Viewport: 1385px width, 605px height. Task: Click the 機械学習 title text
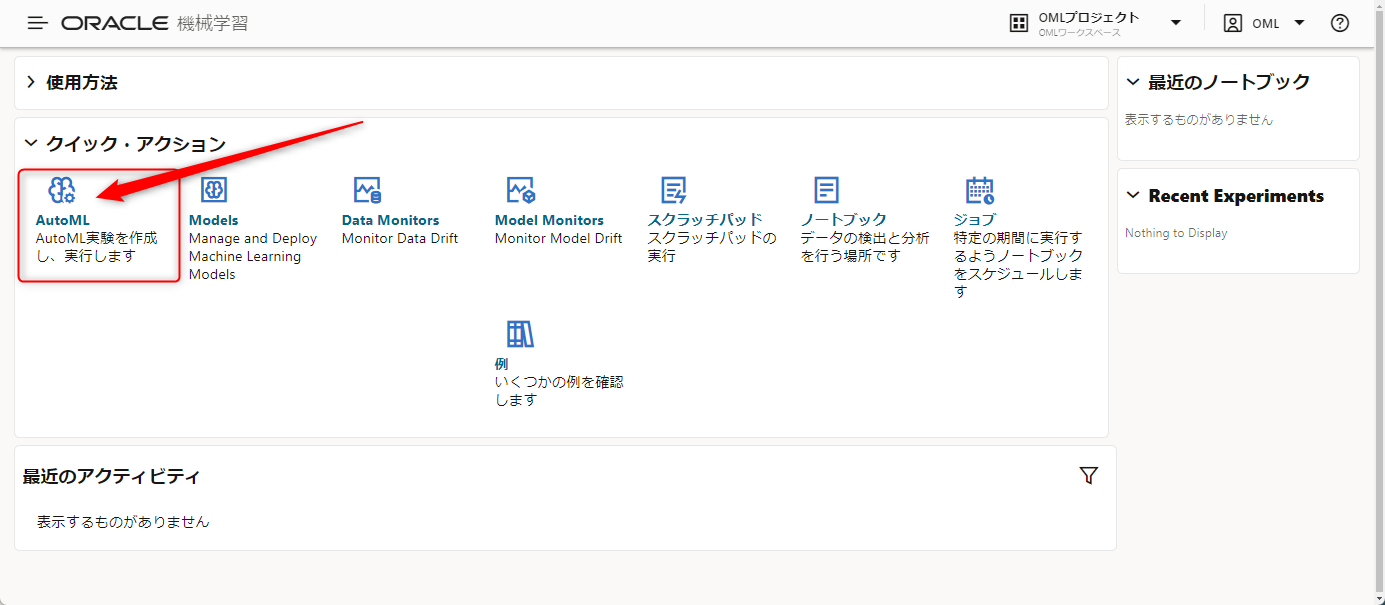(x=213, y=23)
